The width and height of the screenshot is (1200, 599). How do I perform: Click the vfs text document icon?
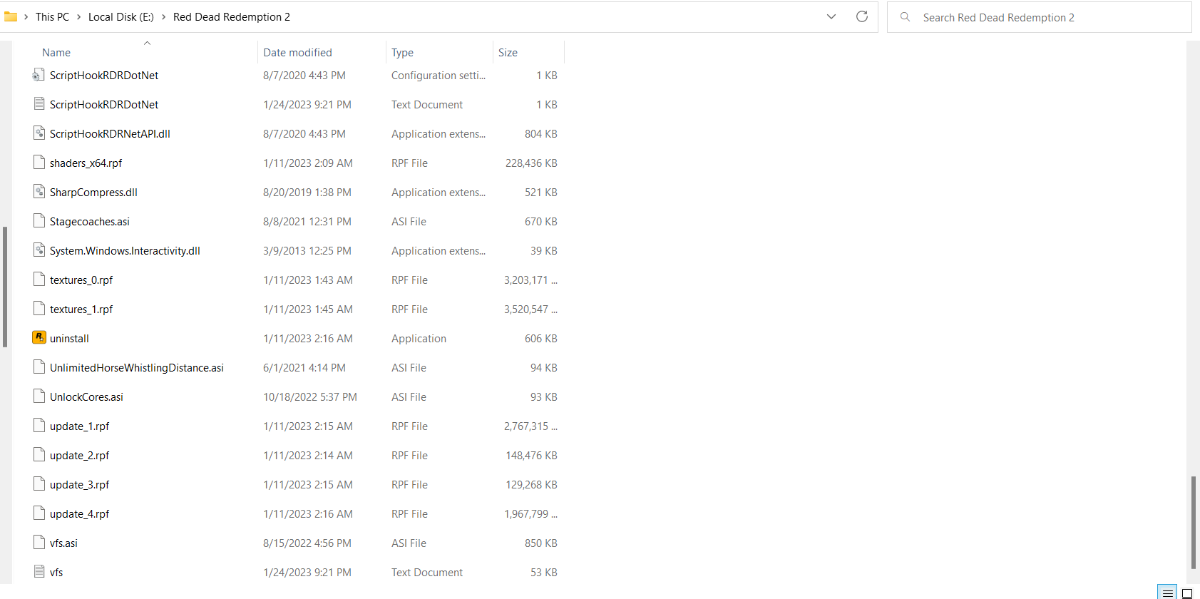pyautogui.click(x=39, y=572)
